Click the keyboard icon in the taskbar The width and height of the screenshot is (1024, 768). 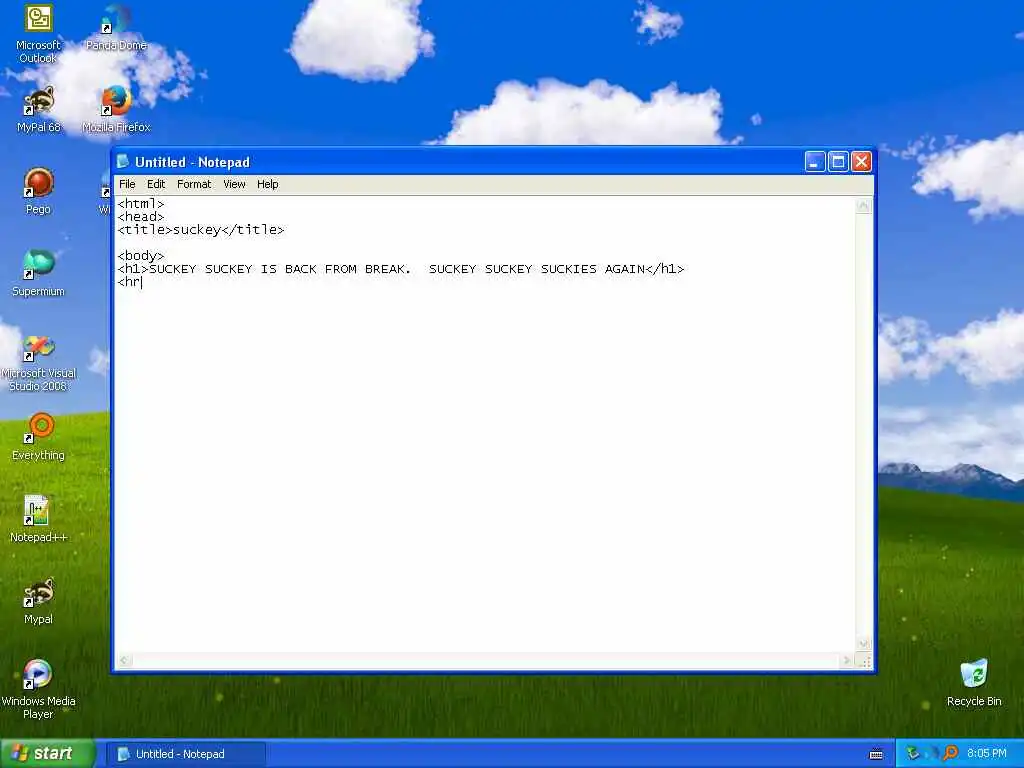[x=876, y=754]
